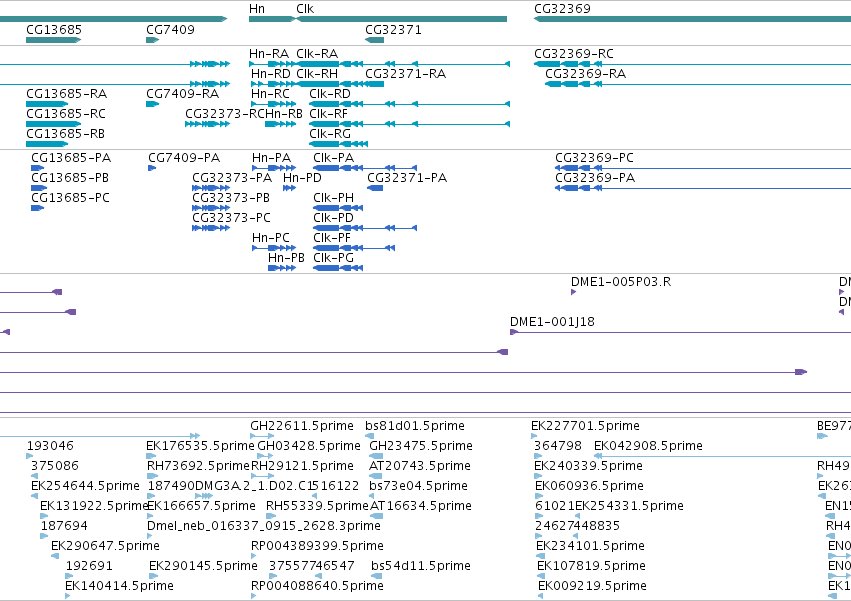Select the CG13685 gene glyph label
The height and width of the screenshot is (601, 851).
(x=54, y=30)
